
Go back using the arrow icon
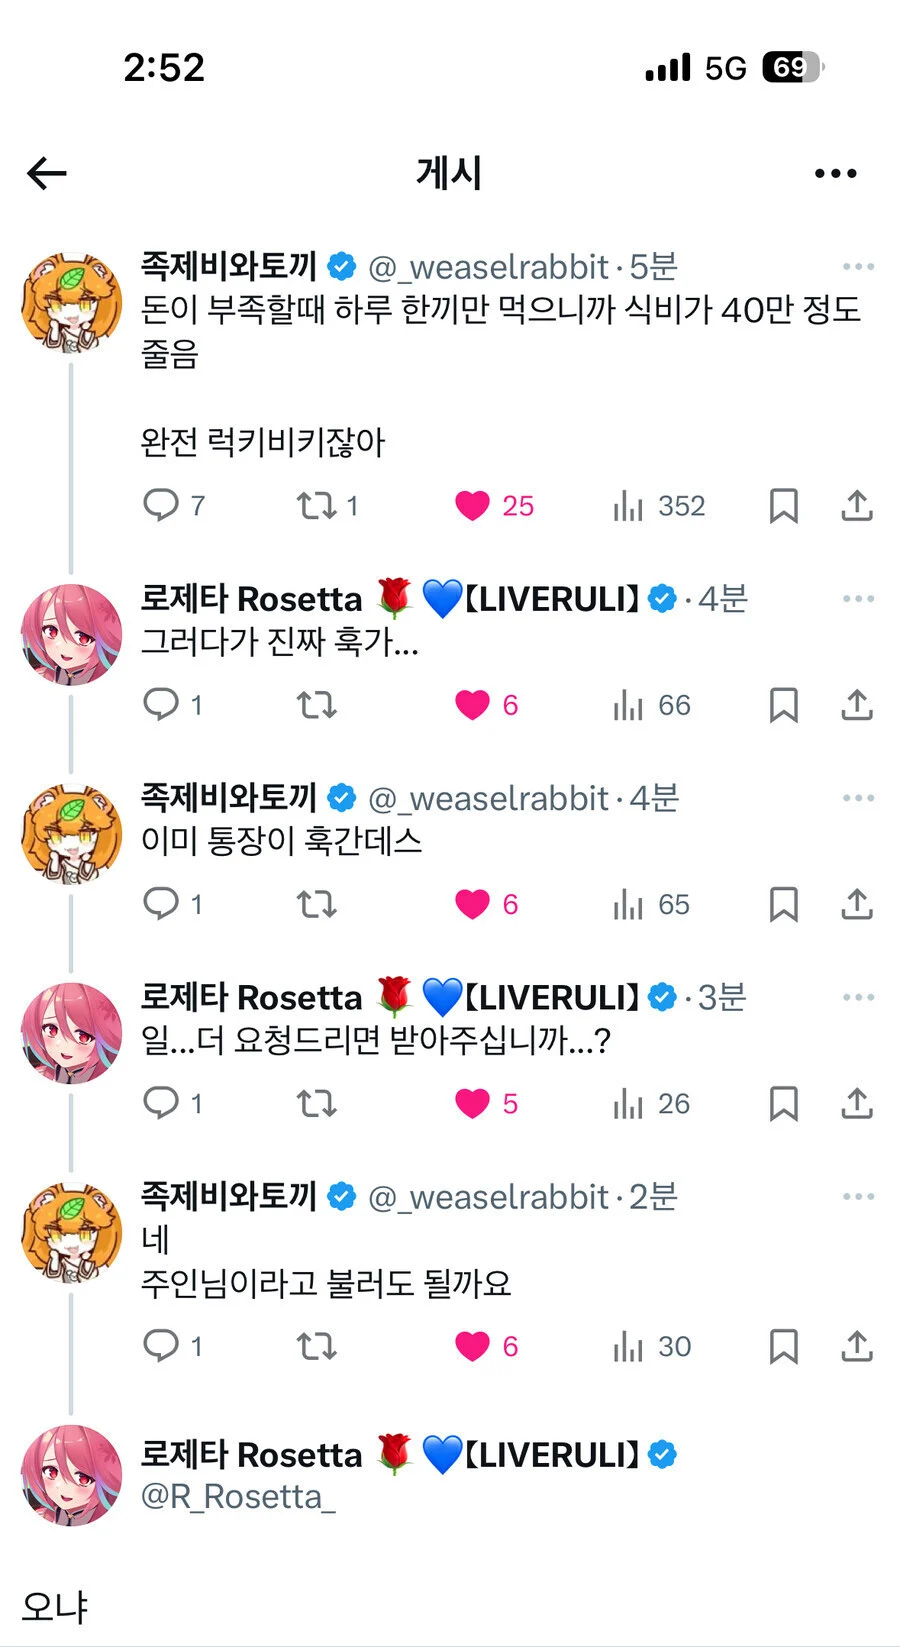(46, 173)
